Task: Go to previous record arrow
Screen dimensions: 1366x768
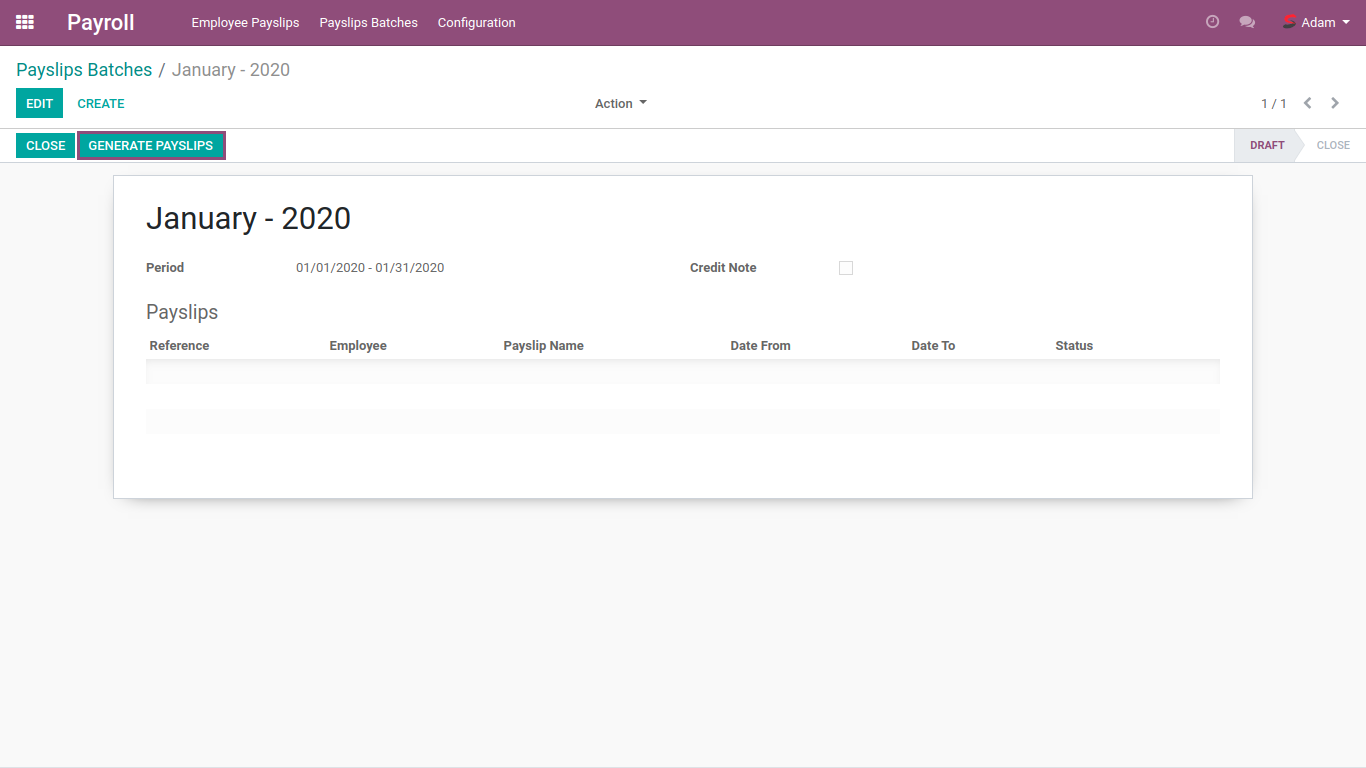Action: (1307, 103)
